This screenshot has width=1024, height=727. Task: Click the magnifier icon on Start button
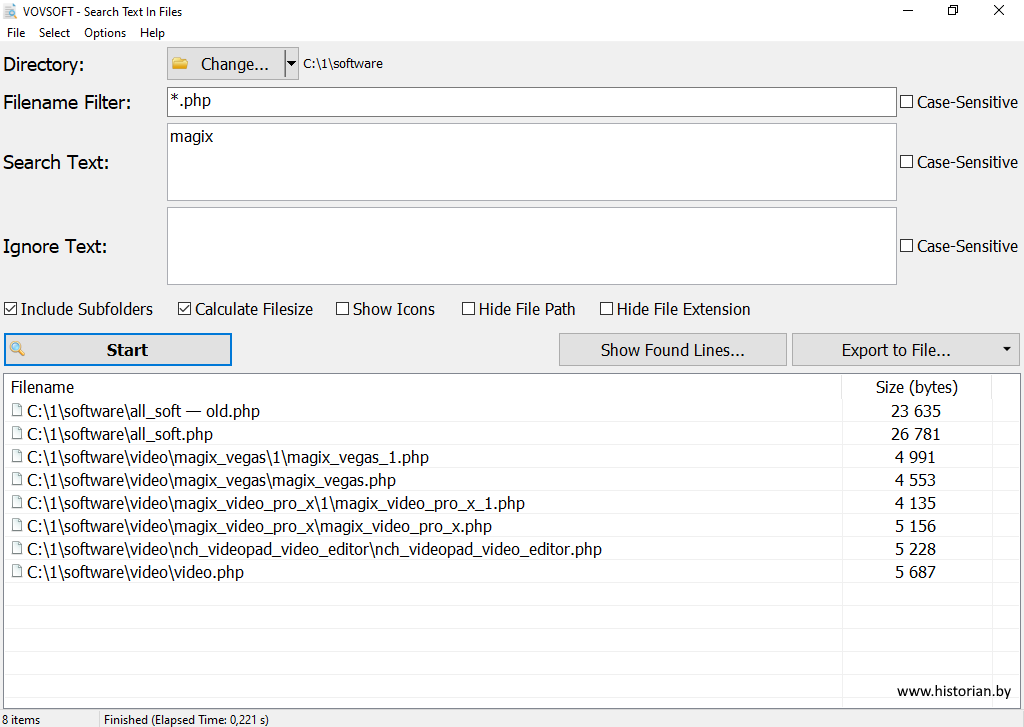pos(17,350)
